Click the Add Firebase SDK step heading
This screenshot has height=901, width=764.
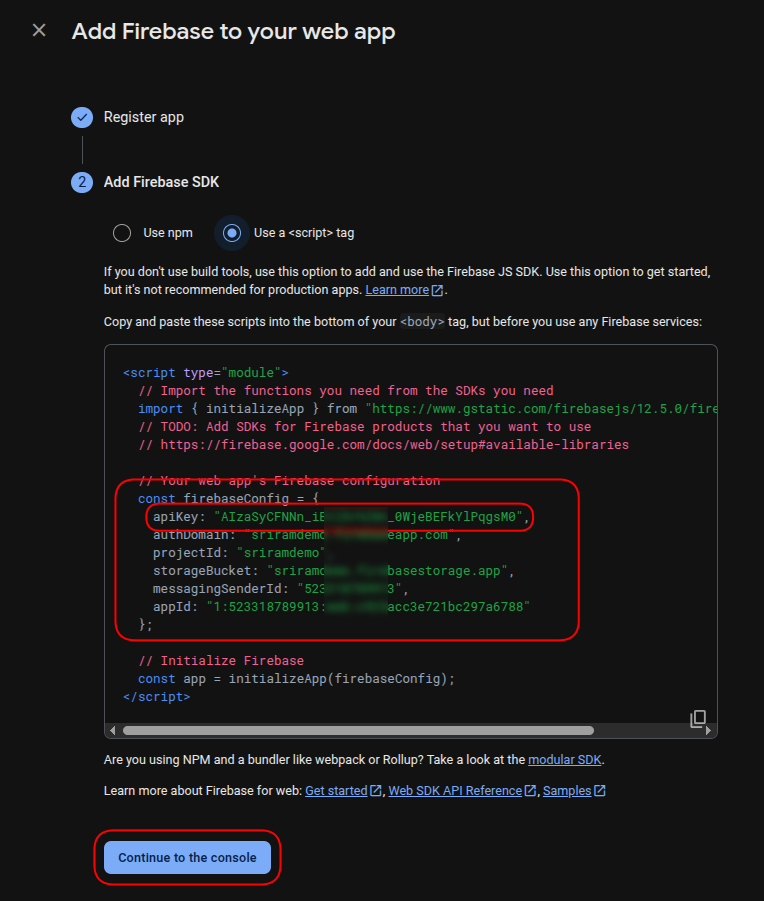pos(161,182)
